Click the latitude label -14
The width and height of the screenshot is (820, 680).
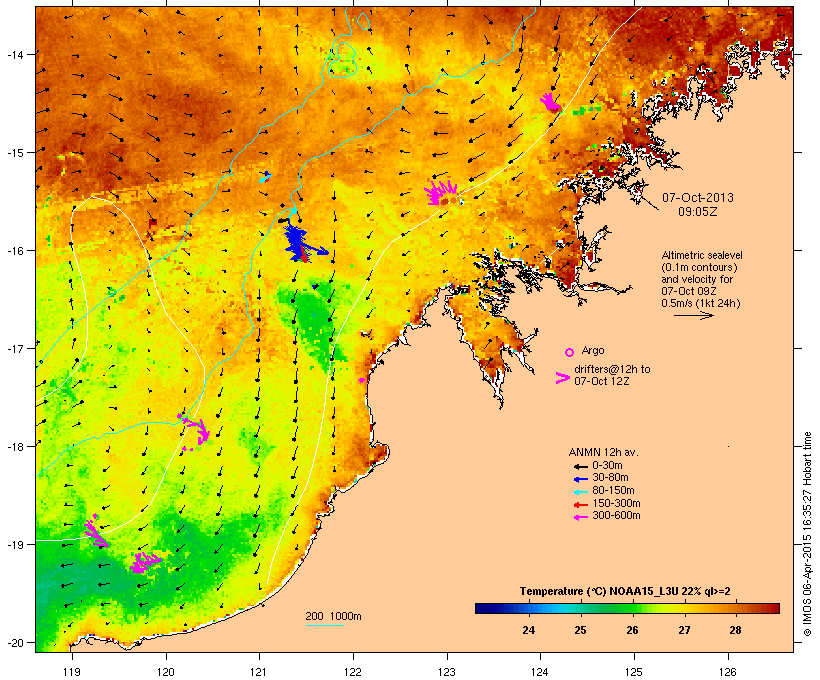(x=14, y=54)
